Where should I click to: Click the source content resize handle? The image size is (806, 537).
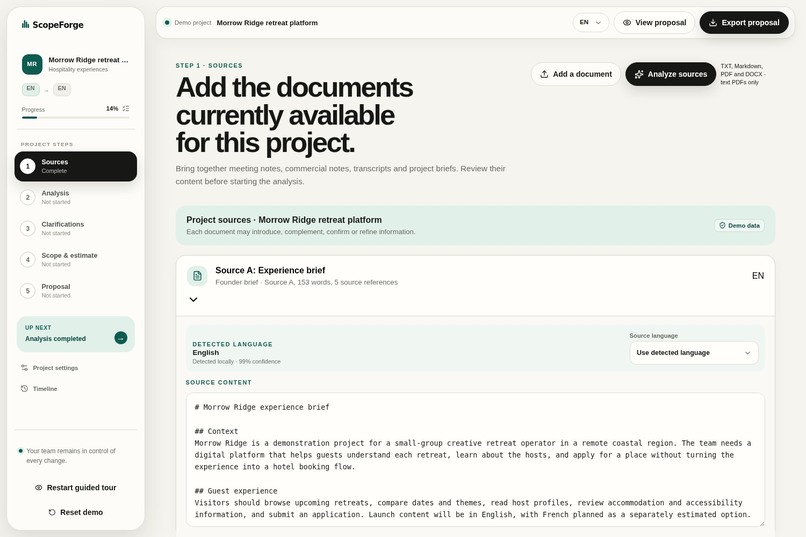pyautogui.click(x=761, y=523)
